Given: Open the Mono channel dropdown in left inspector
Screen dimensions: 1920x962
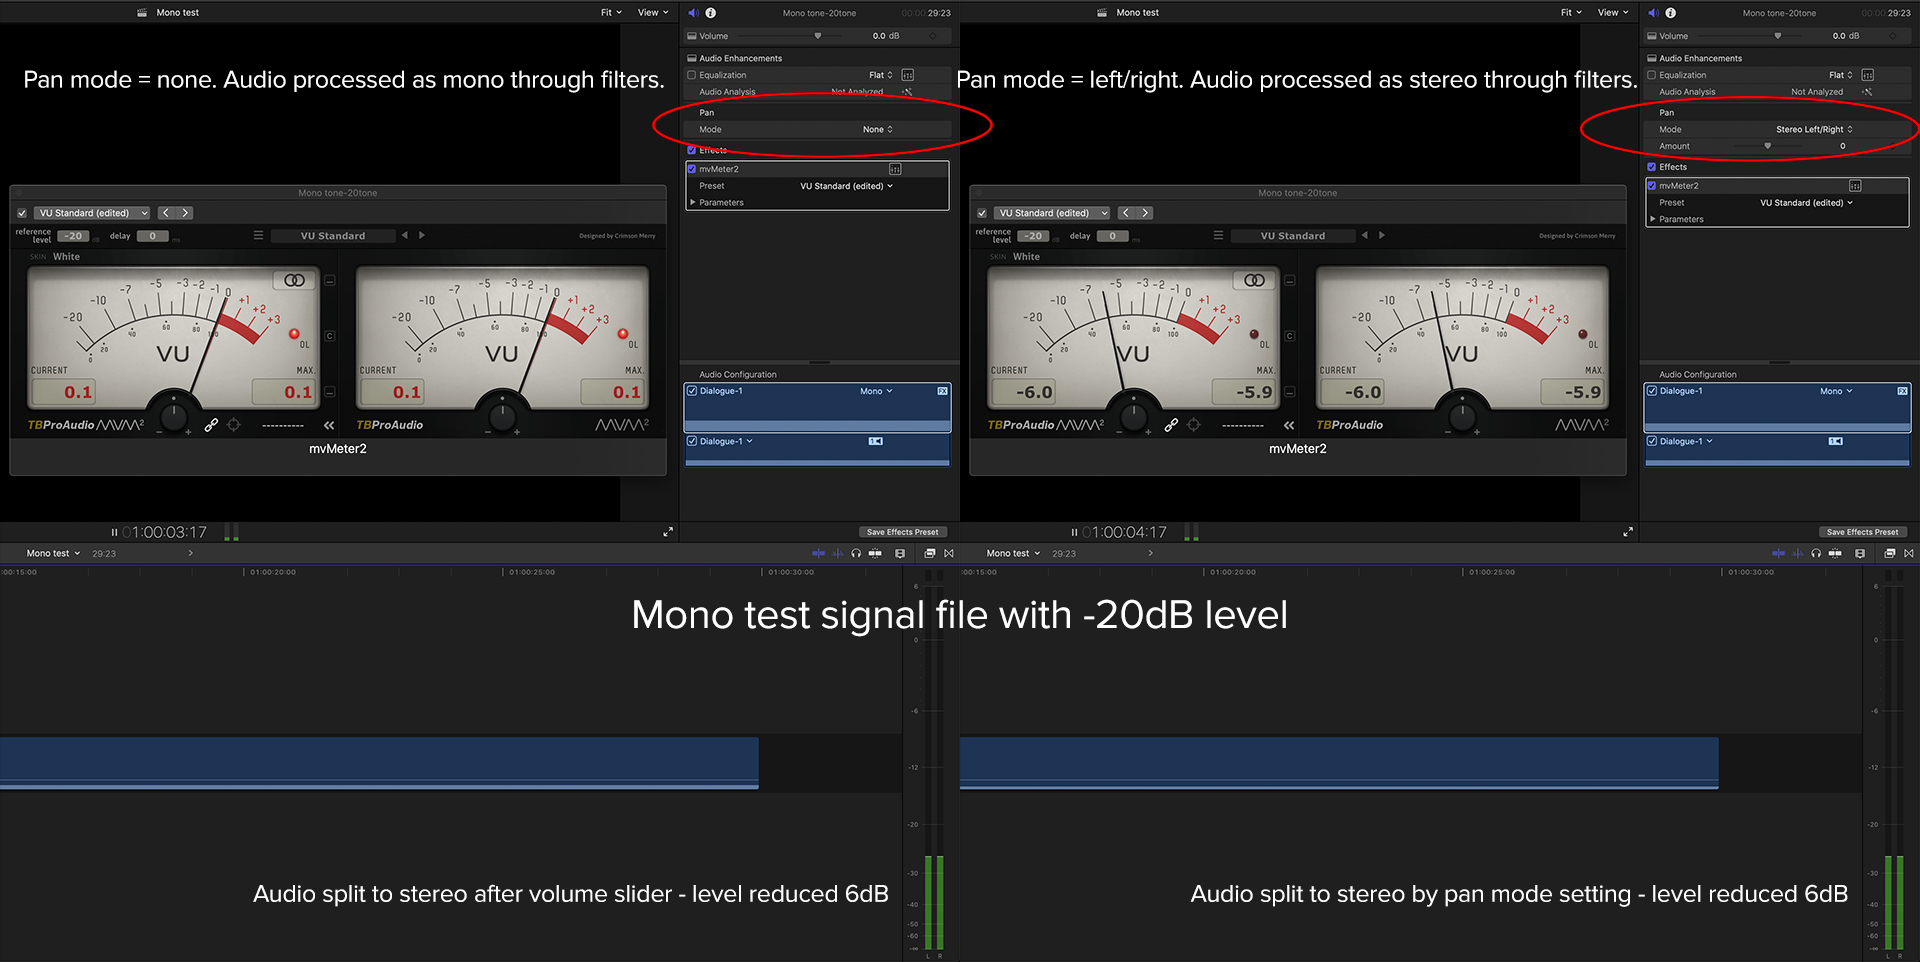Looking at the screenshot, I should (876, 391).
